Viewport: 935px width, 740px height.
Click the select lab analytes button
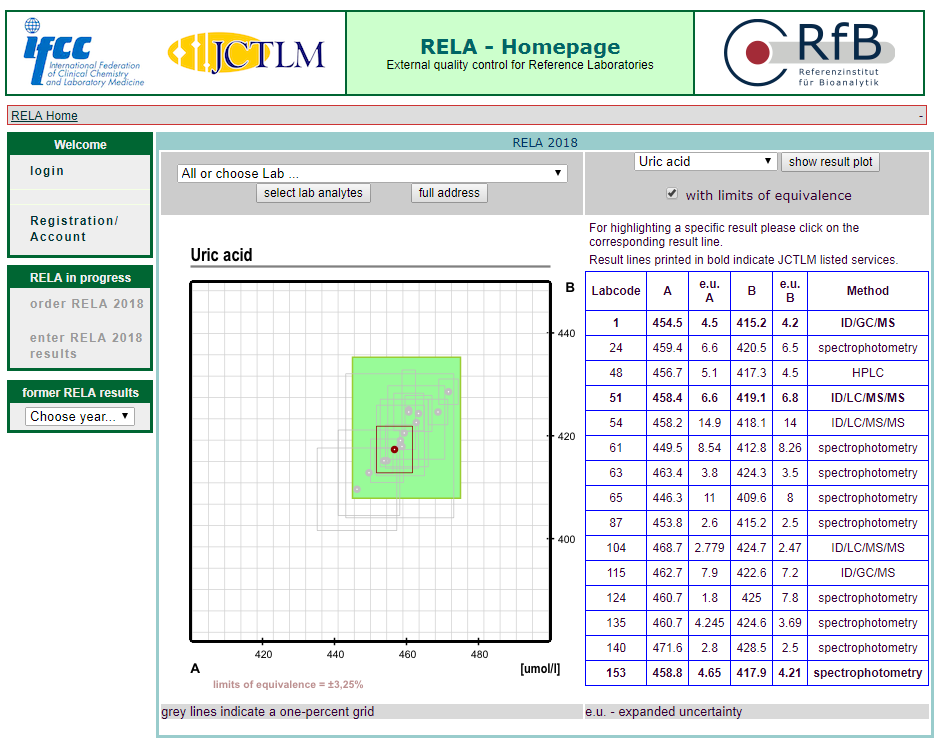click(x=314, y=193)
